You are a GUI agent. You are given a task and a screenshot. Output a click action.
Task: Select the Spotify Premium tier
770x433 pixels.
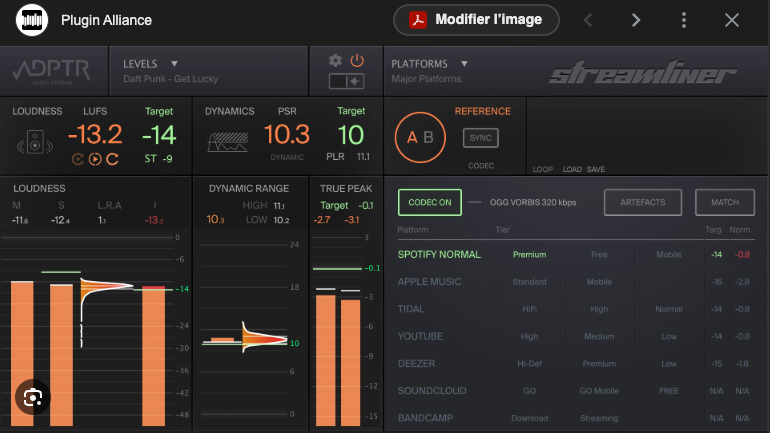pos(529,255)
